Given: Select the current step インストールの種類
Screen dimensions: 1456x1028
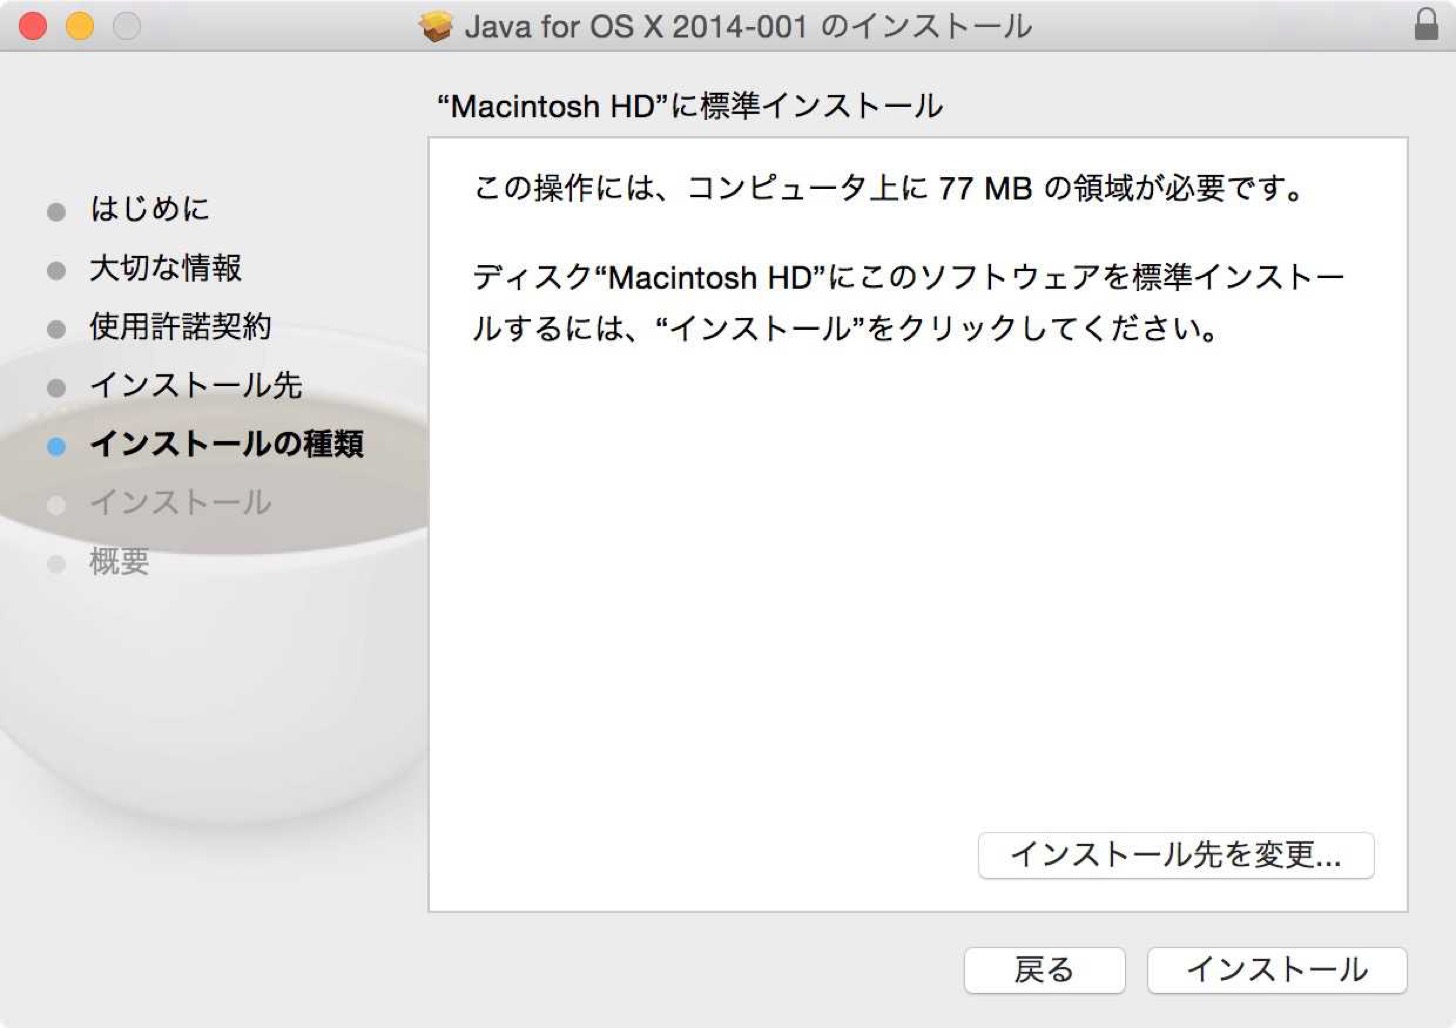Looking at the screenshot, I should point(227,444).
